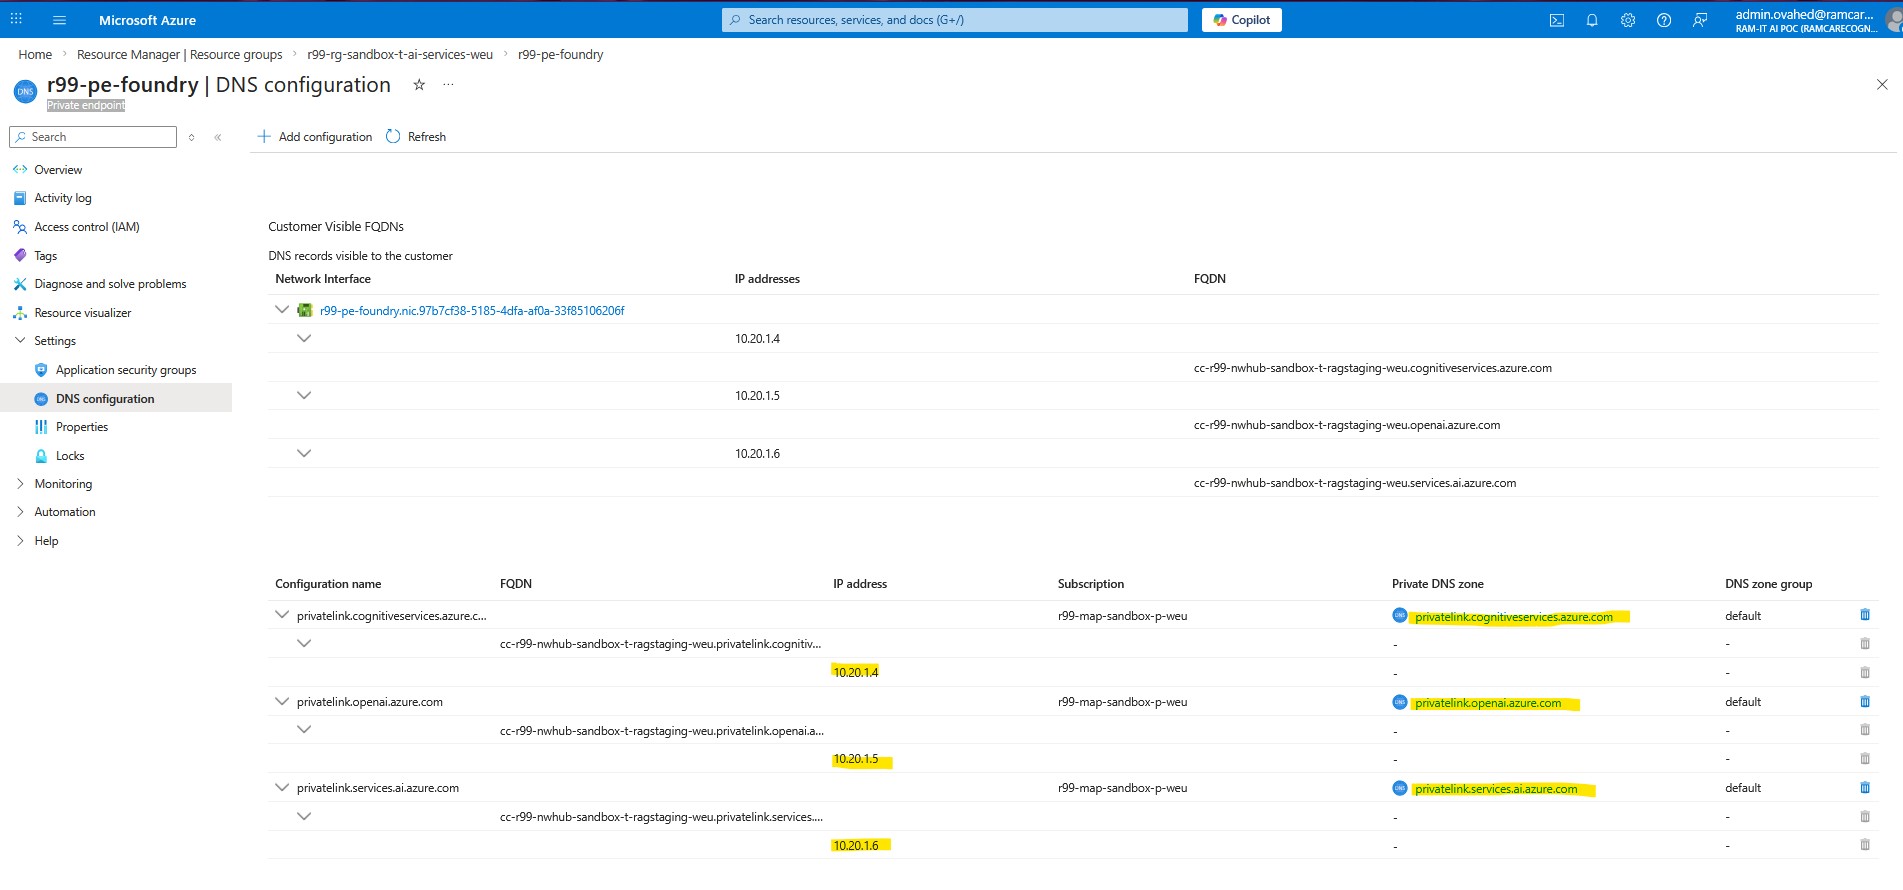This screenshot has height=890, width=1903.
Task: Open the r99-pe-foundry.nic network interface link
Action: pos(472,311)
